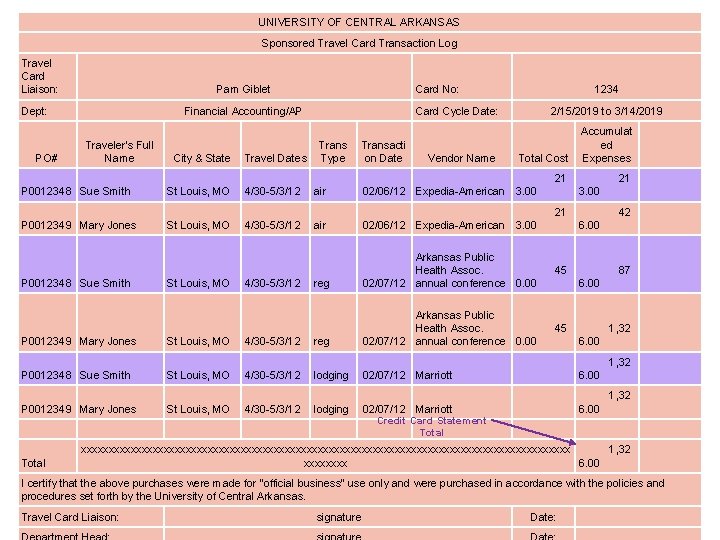Image resolution: width=720 pixels, height=540 pixels.
Task: Click the 'Date:' label beside Travel Card Liaison signature
Action: tap(543, 517)
